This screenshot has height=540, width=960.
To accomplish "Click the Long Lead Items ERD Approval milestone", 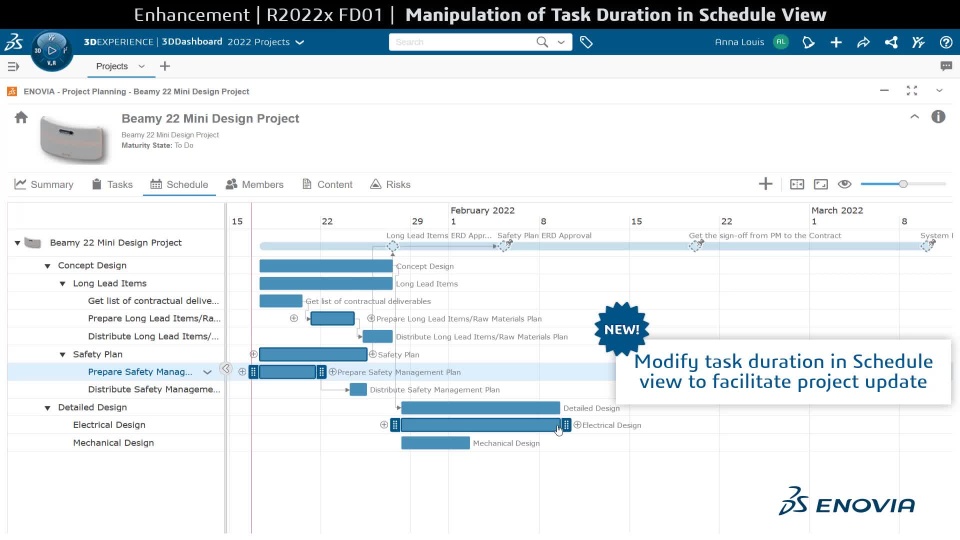I will pyautogui.click(x=392, y=246).
